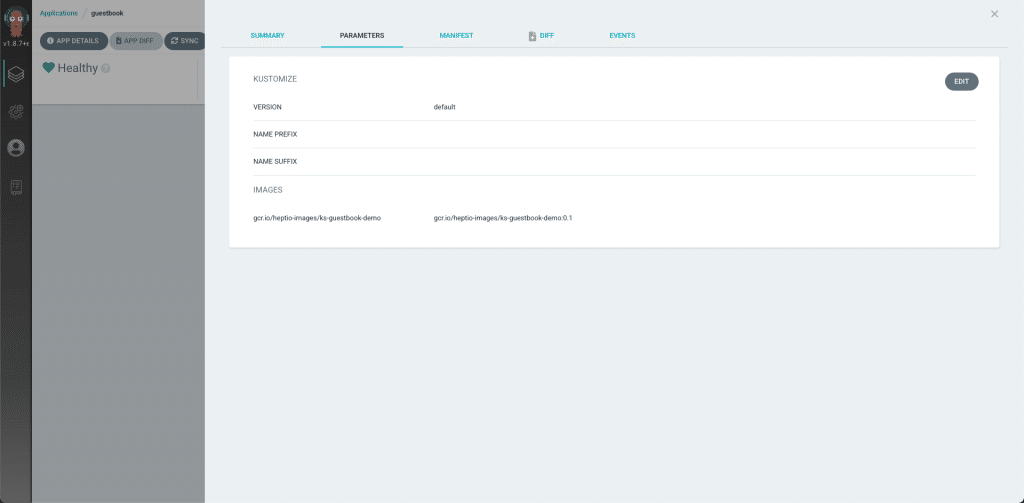
Task: Click the health status help question icon
Action: click(105, 68)
